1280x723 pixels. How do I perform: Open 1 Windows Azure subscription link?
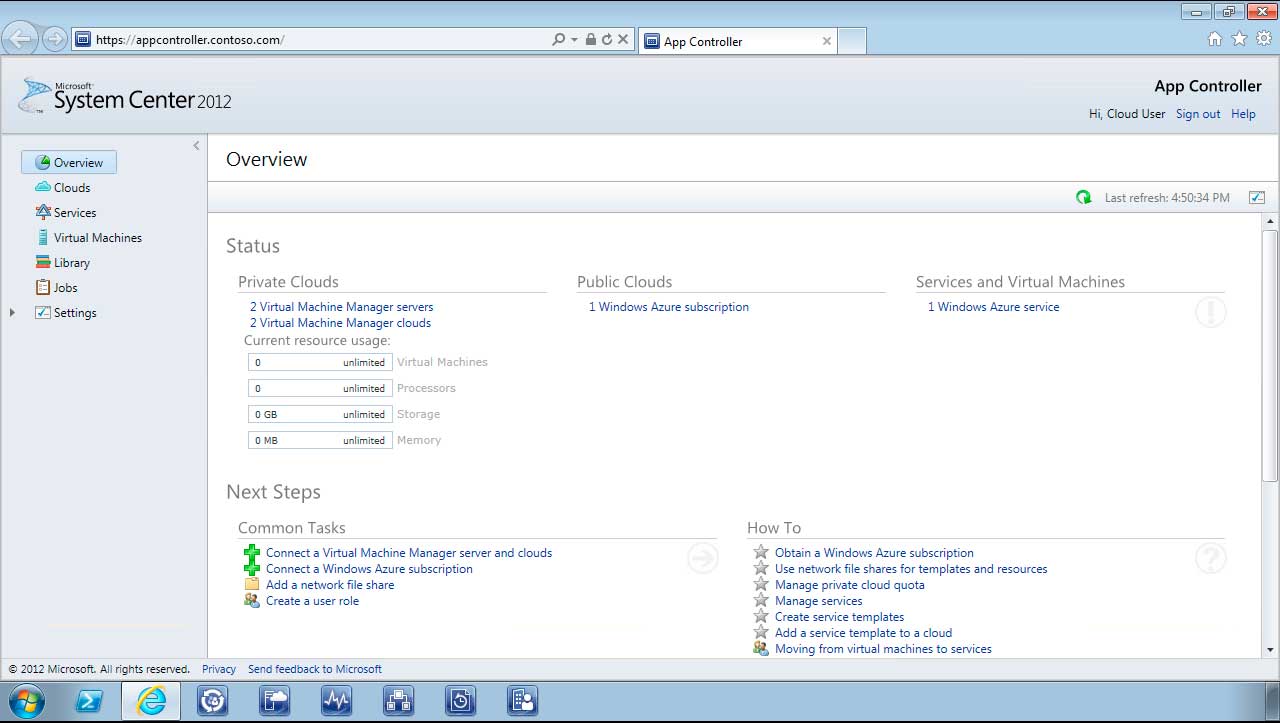click(x=669, y=307)
